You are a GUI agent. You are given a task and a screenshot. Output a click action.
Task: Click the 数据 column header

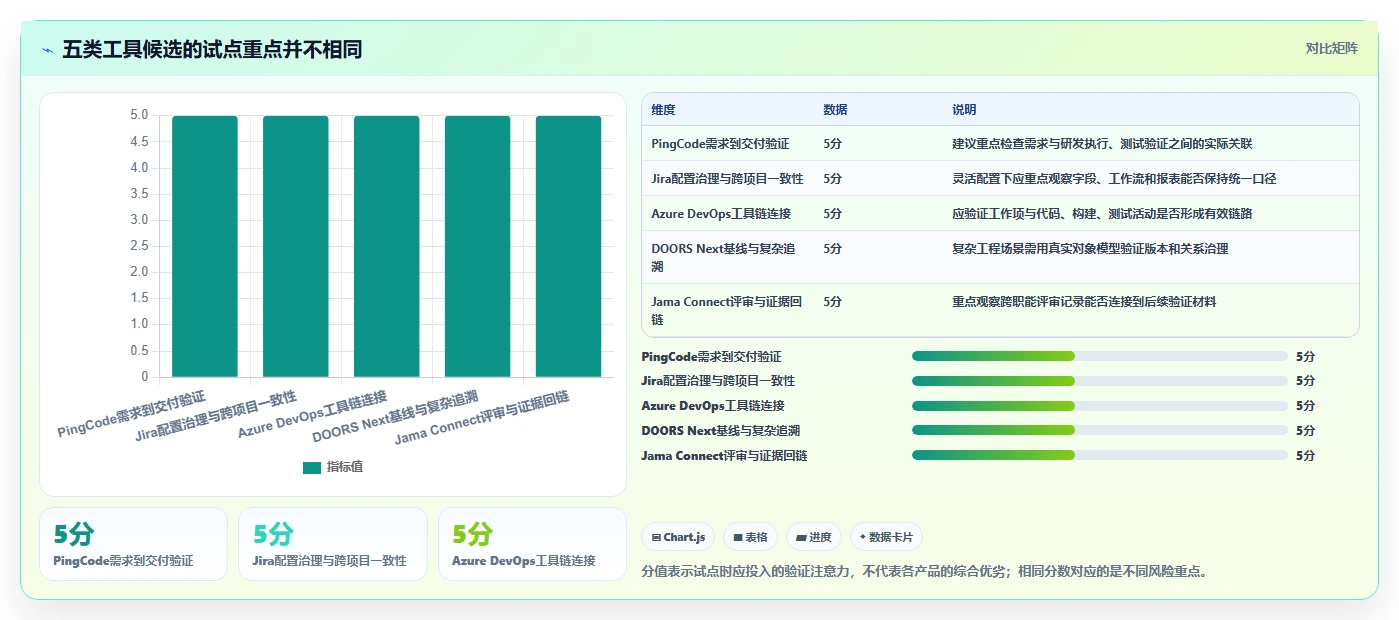[835, 110]
